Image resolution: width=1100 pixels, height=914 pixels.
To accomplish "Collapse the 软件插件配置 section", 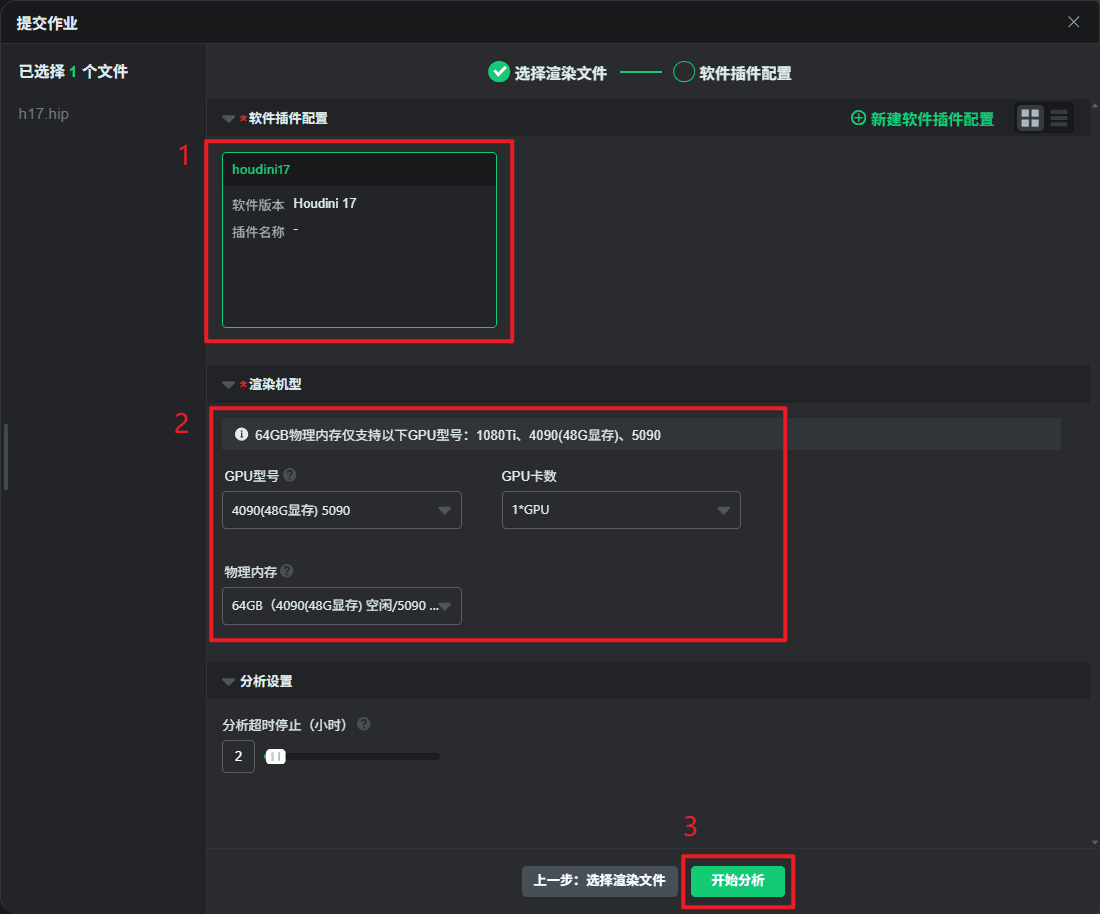I will [229, 119].
